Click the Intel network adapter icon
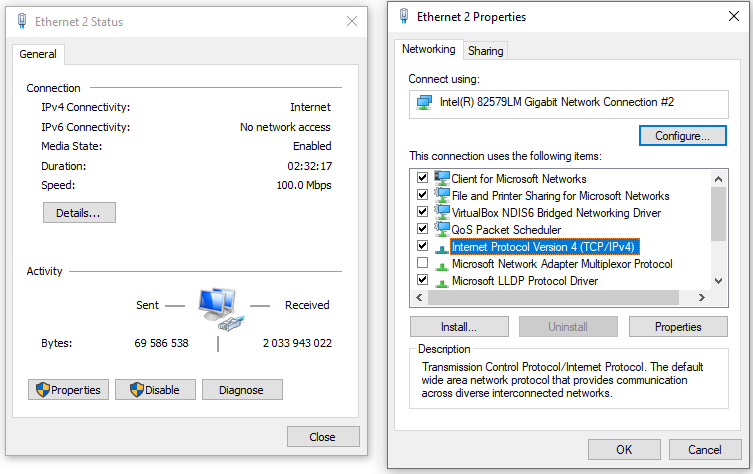This screenshot has height=474, width=753. point(424,102)
